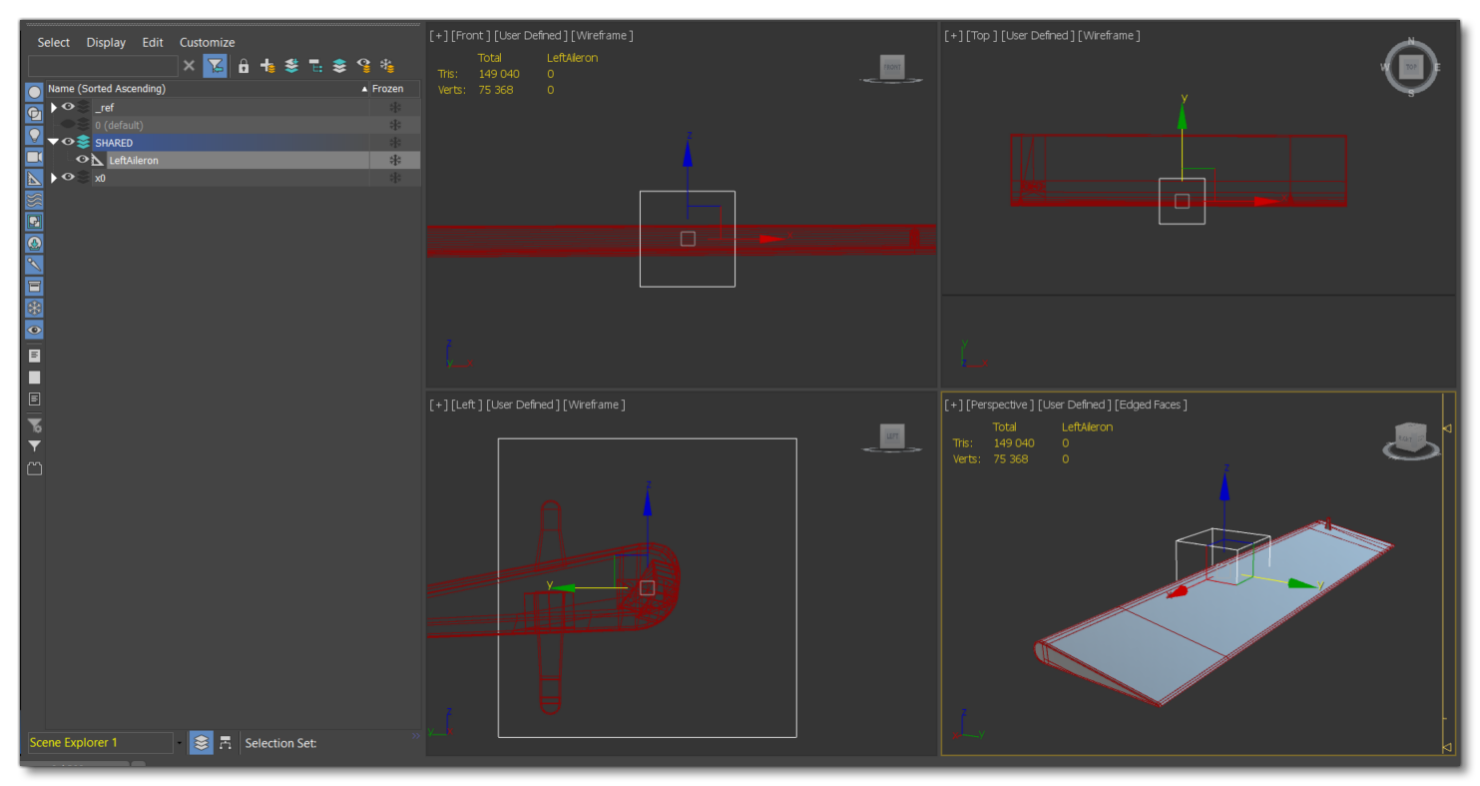
Task: Toggle visibility of the SHARED layer
Action: point(68,142)
